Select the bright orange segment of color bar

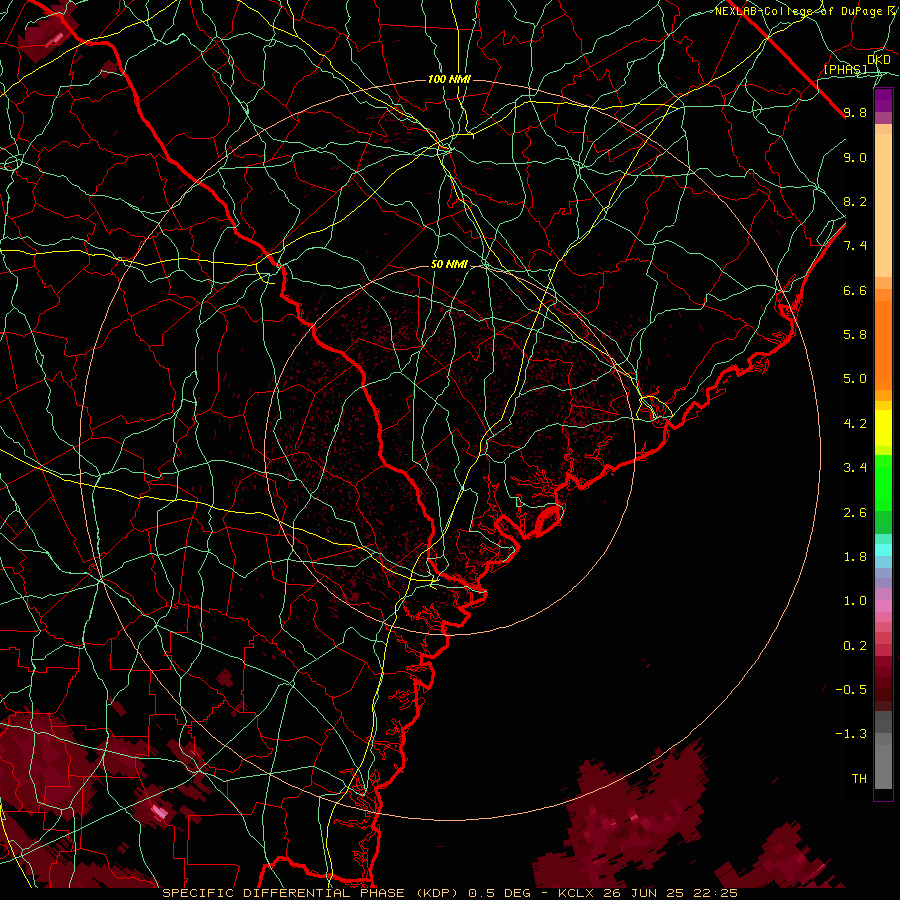(883, 344)
